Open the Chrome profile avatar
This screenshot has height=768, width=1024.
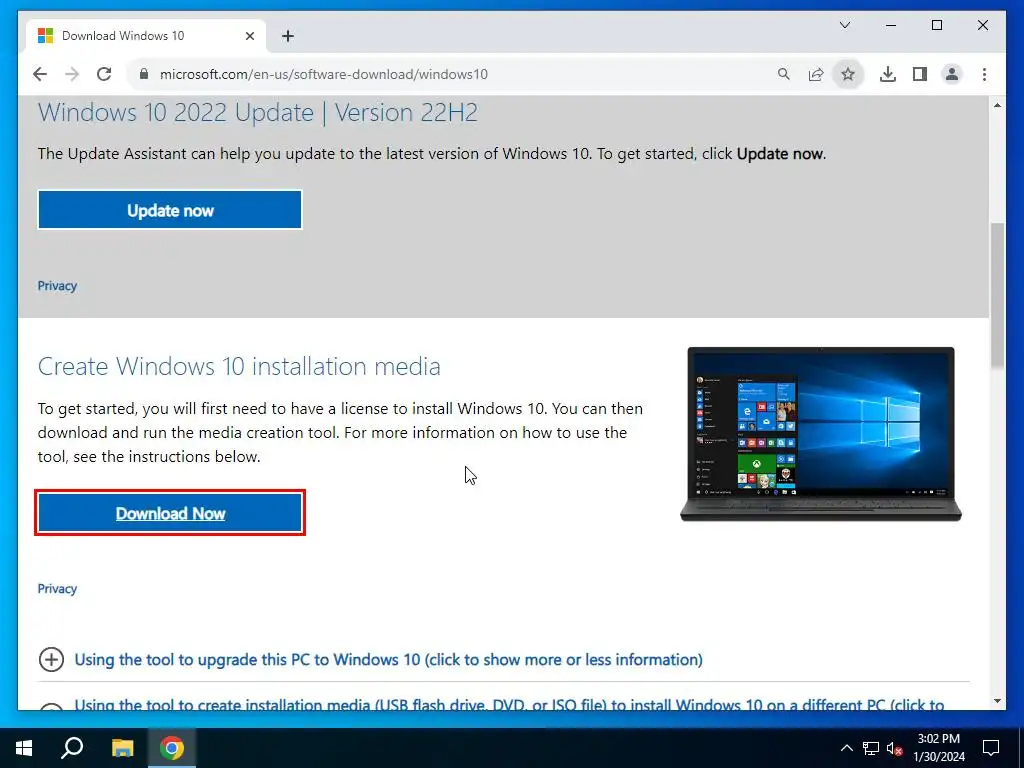coord(952,74)
